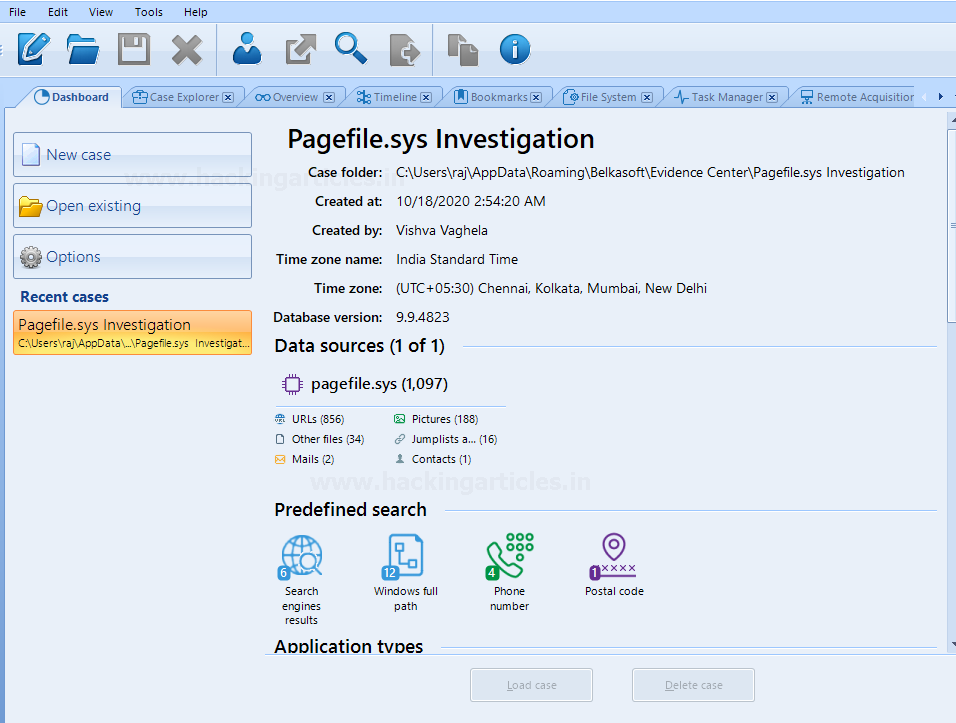Open Postal code predefined search

coord(614,565)
